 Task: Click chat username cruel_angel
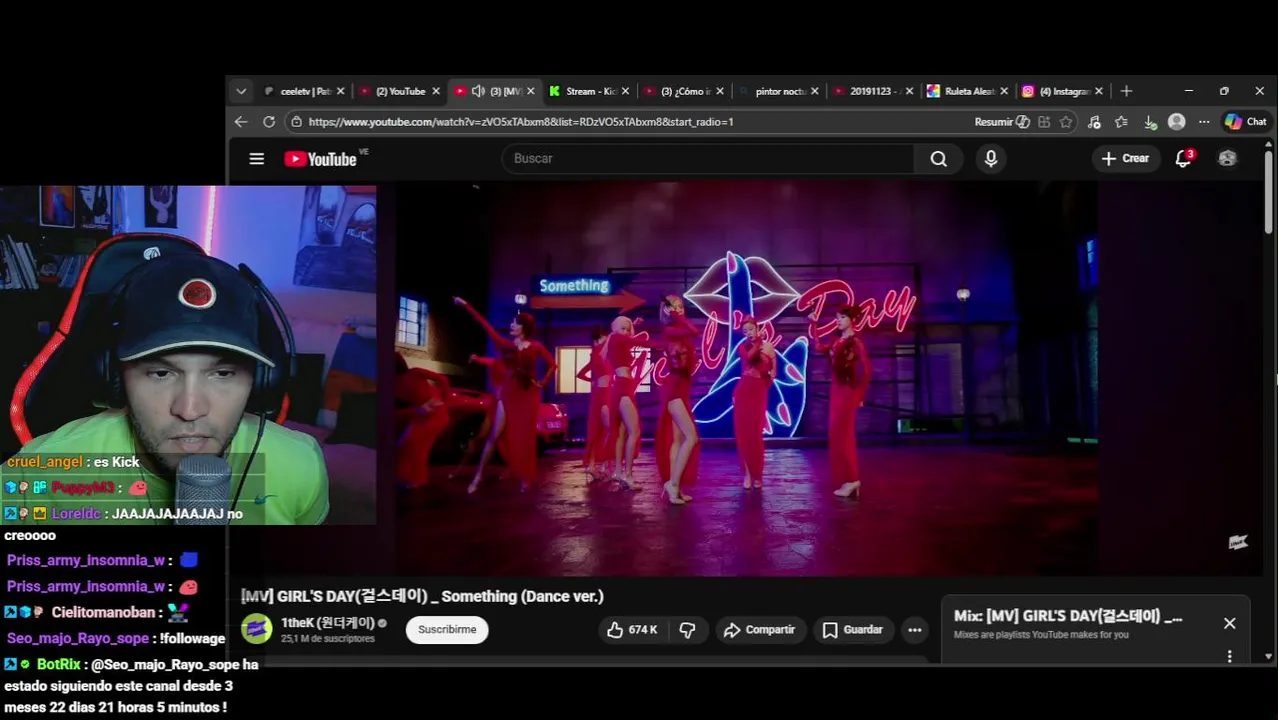click(x=45, y=462)
